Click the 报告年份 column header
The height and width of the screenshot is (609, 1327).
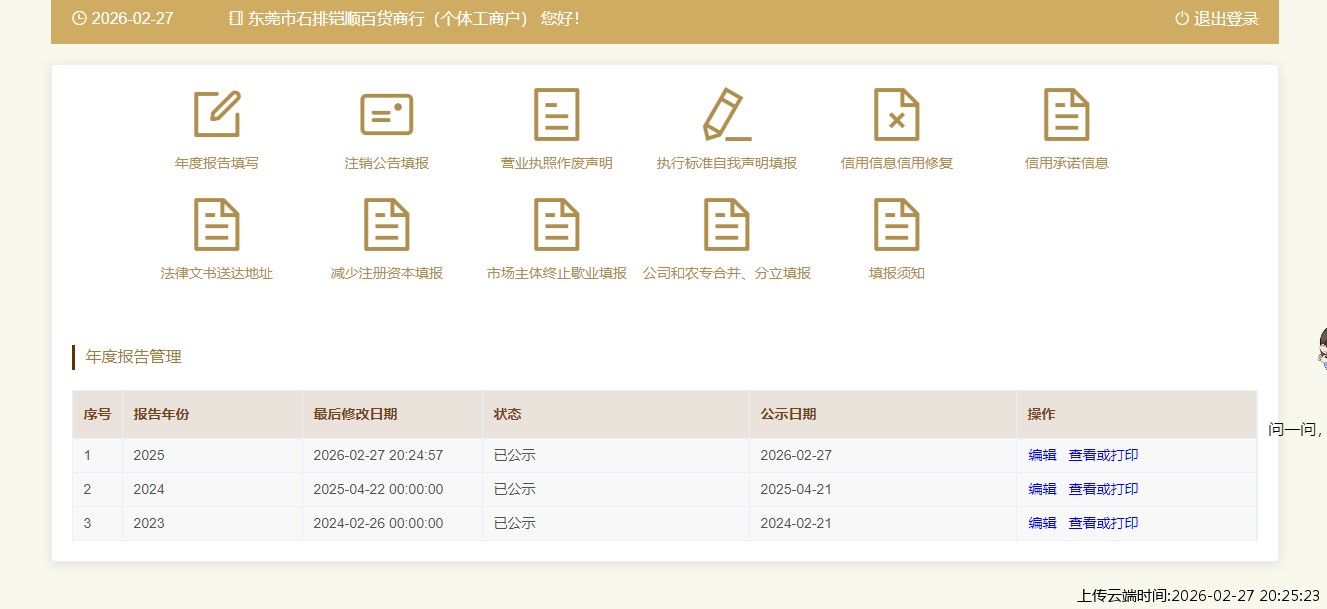(x=161, y=414)
